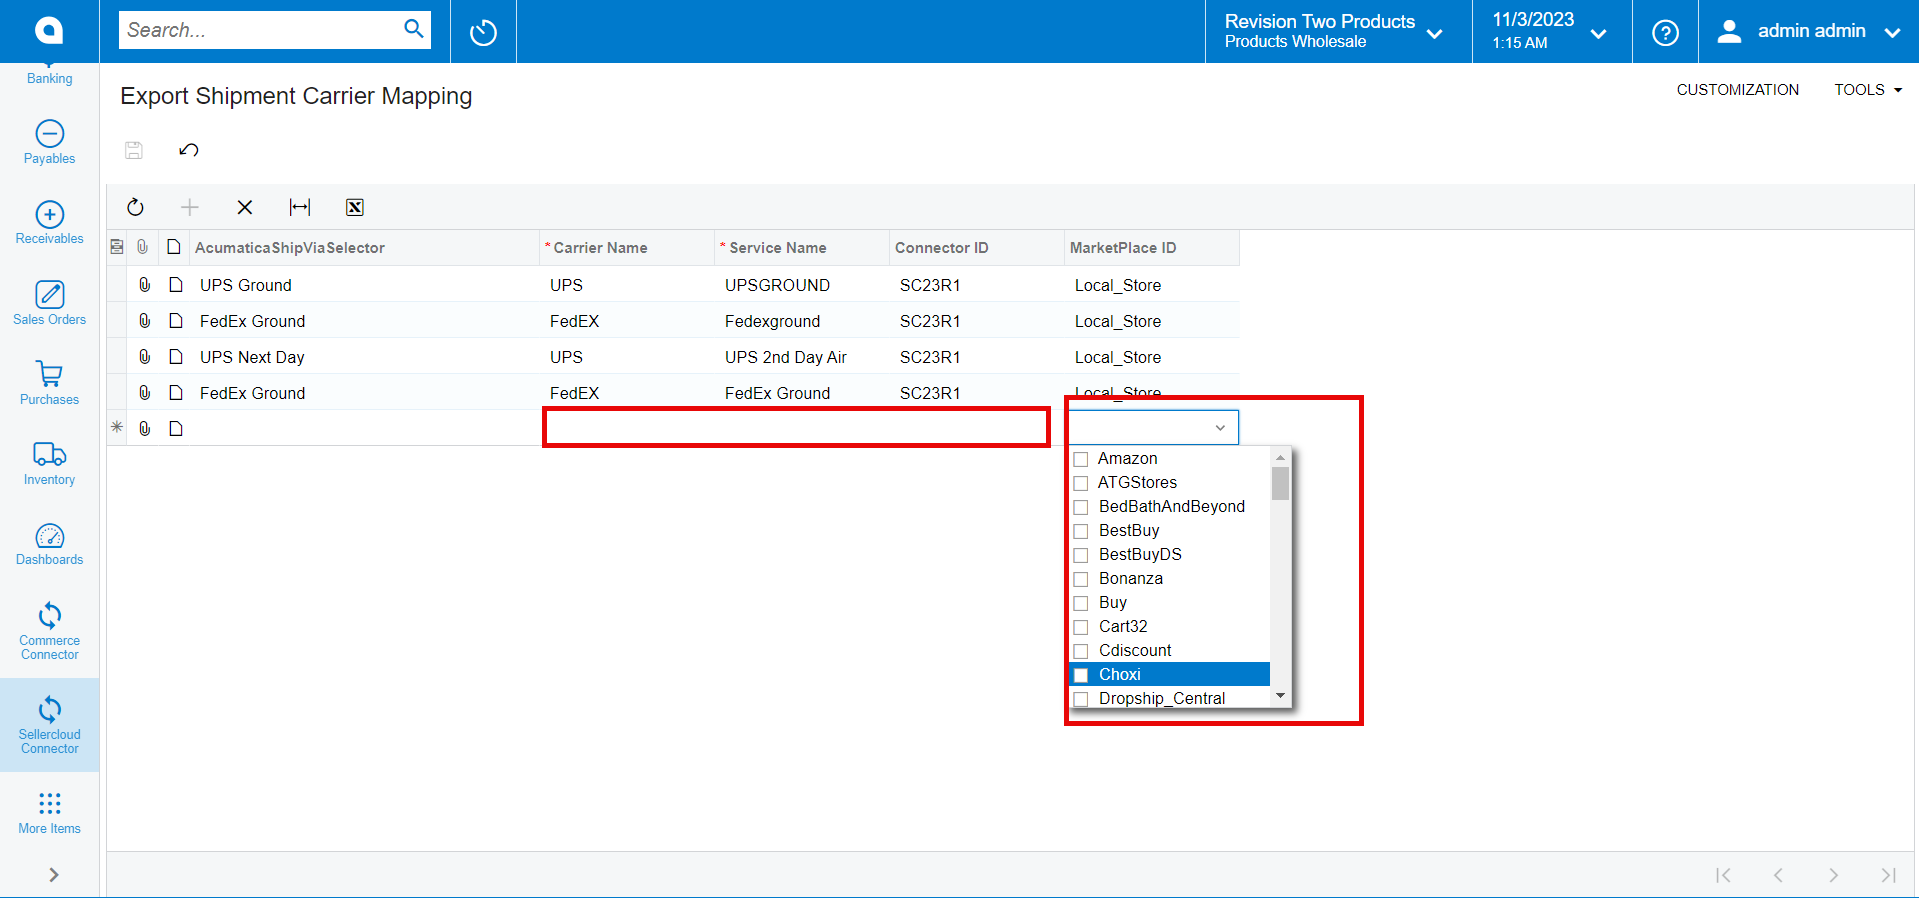Go to the first grid page
1919x898 pixels.
pyautogui.click(x=1723, y=875)
